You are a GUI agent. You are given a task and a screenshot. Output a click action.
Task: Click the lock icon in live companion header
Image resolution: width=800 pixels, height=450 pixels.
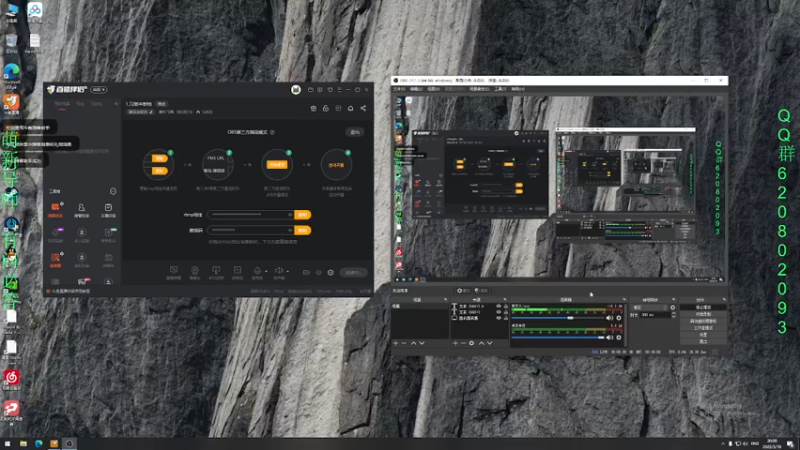click(326, 108)
